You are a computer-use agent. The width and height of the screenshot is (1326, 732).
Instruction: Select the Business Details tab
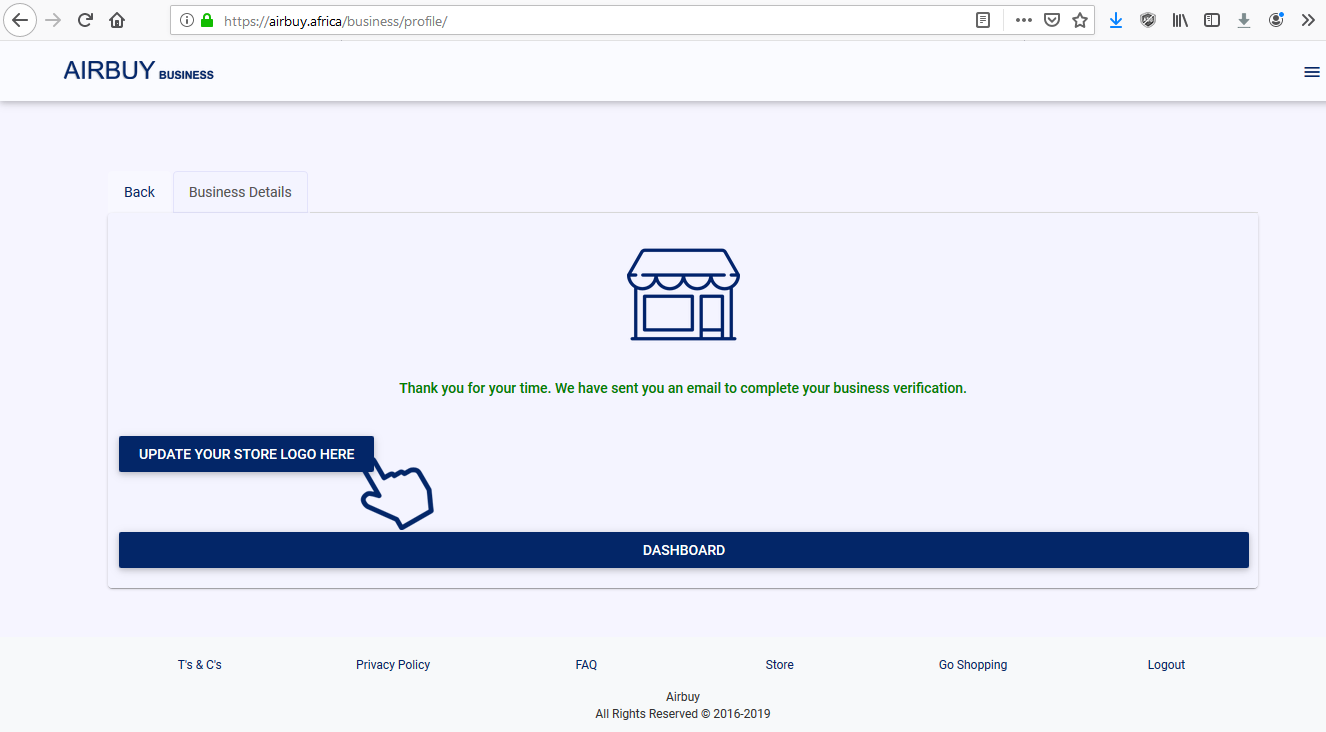pos(240,192)
